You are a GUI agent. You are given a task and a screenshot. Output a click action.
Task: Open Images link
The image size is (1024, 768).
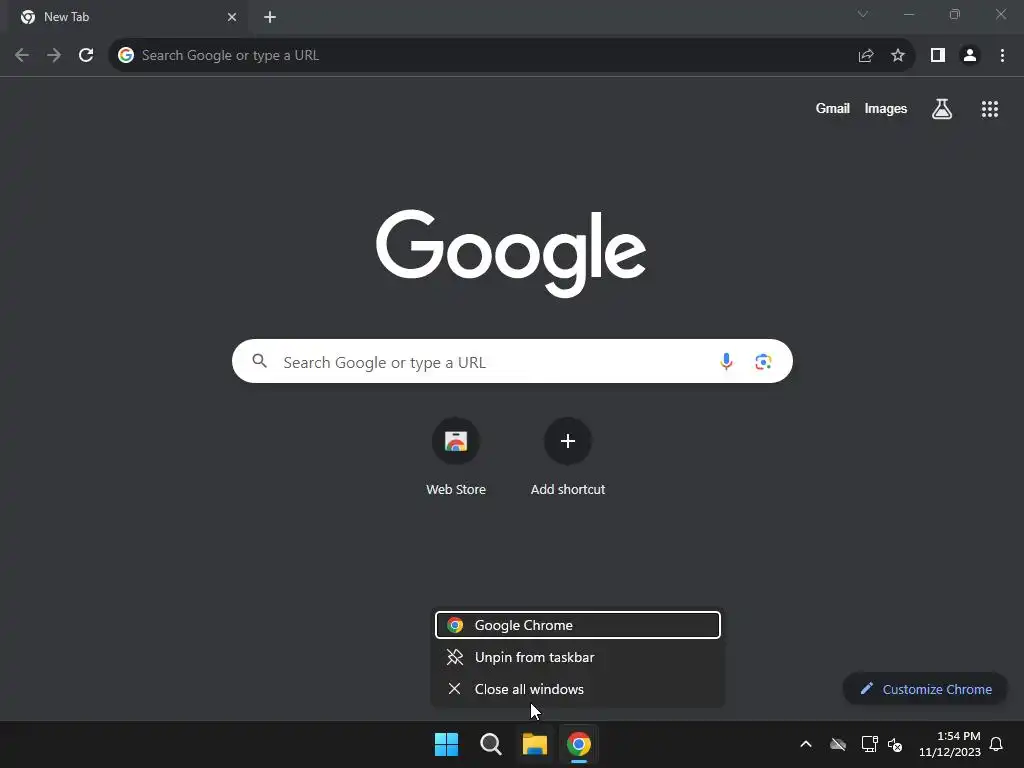886,109
